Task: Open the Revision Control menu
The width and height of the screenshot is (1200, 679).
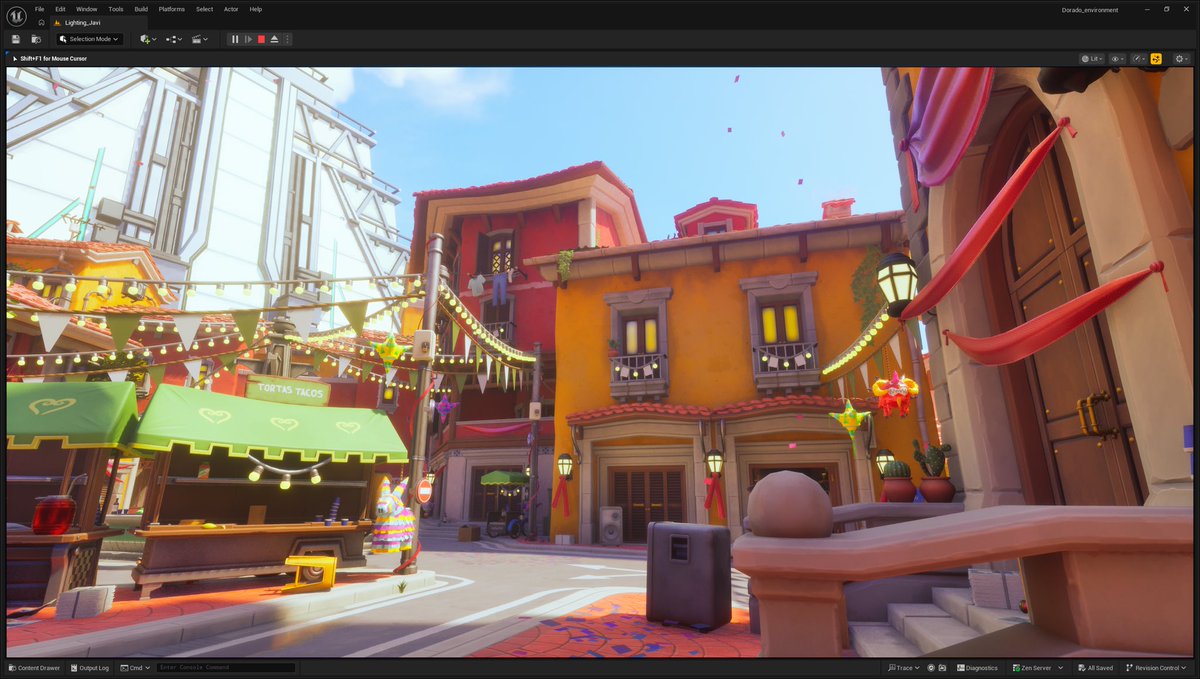Action: (1158, 668)
